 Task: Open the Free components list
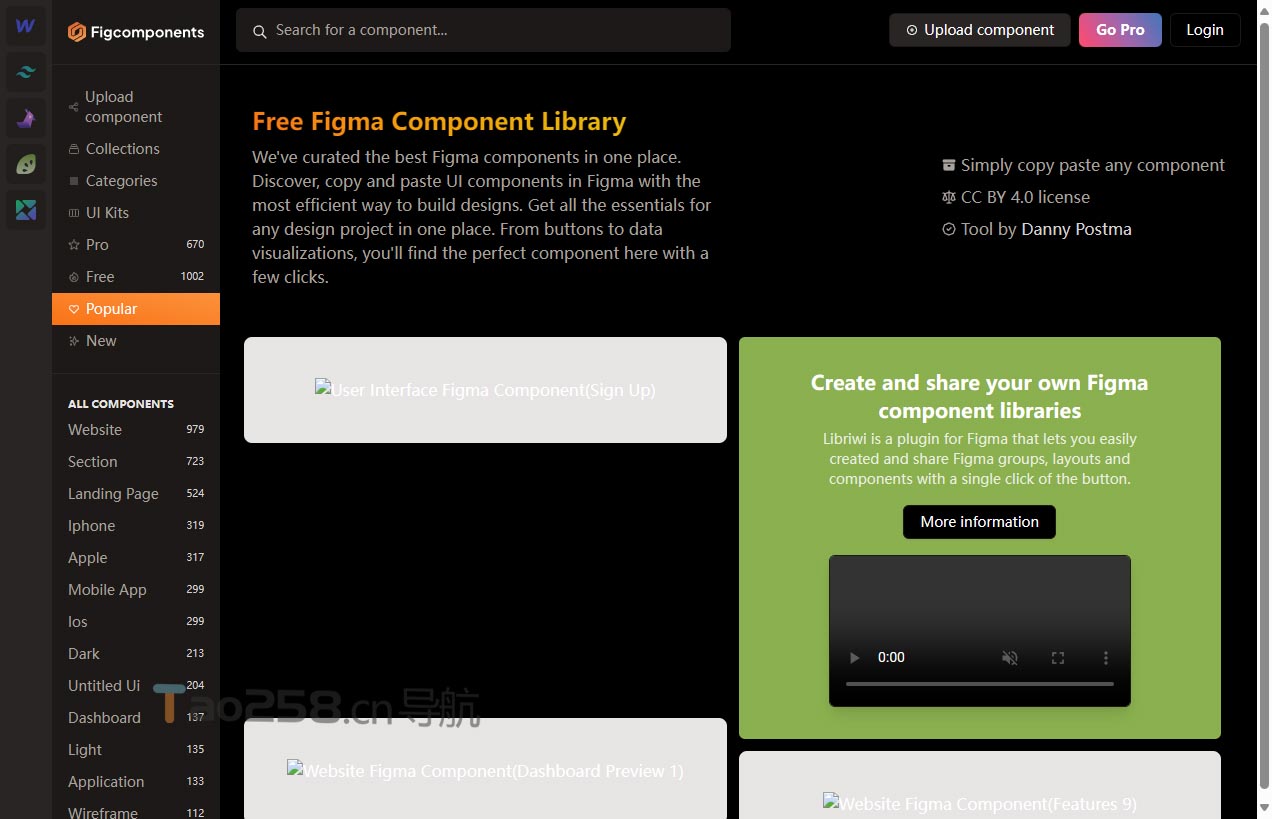point(136,277)
